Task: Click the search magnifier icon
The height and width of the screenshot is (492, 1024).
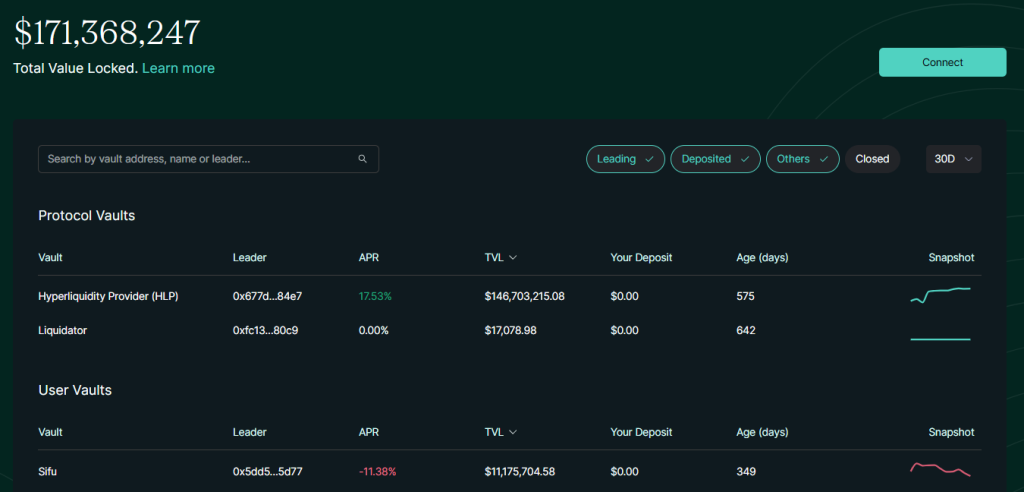Action: pyautogui.click(x=362, y=159)
